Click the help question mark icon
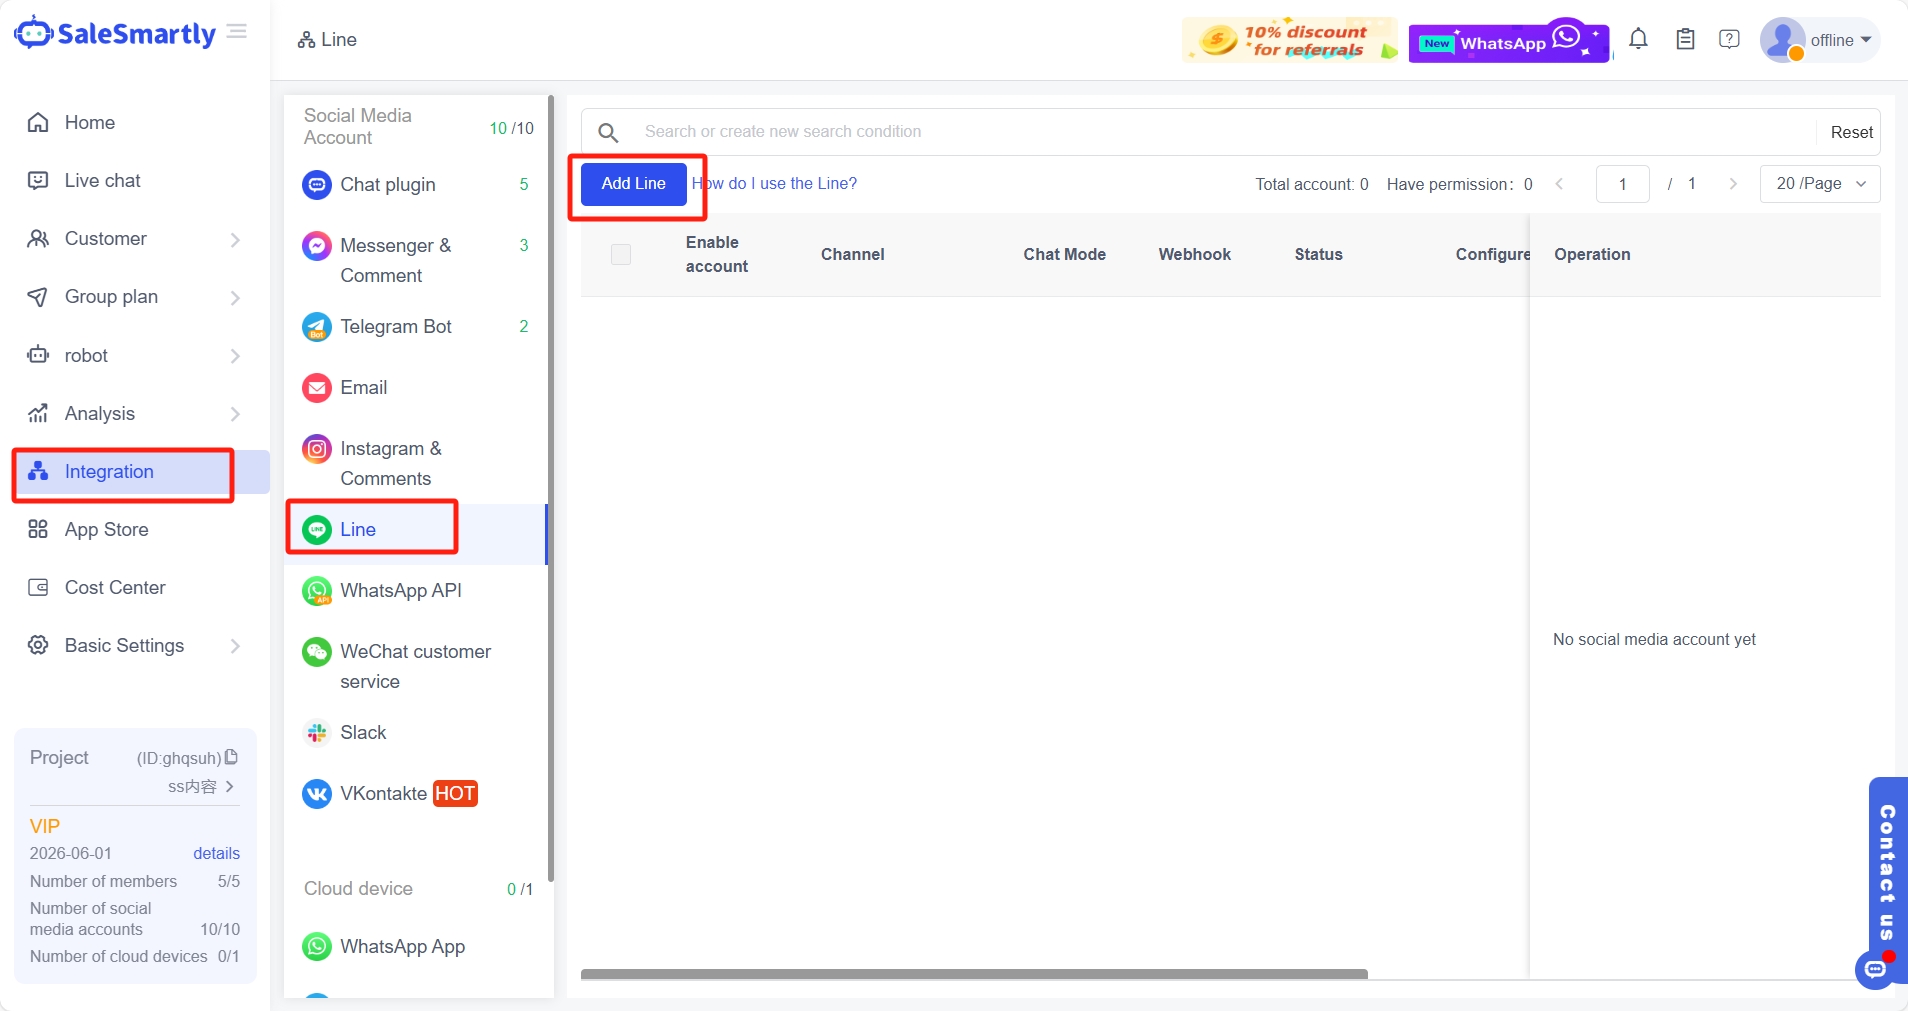Screen dimensions: 1908x1011 1729,39
